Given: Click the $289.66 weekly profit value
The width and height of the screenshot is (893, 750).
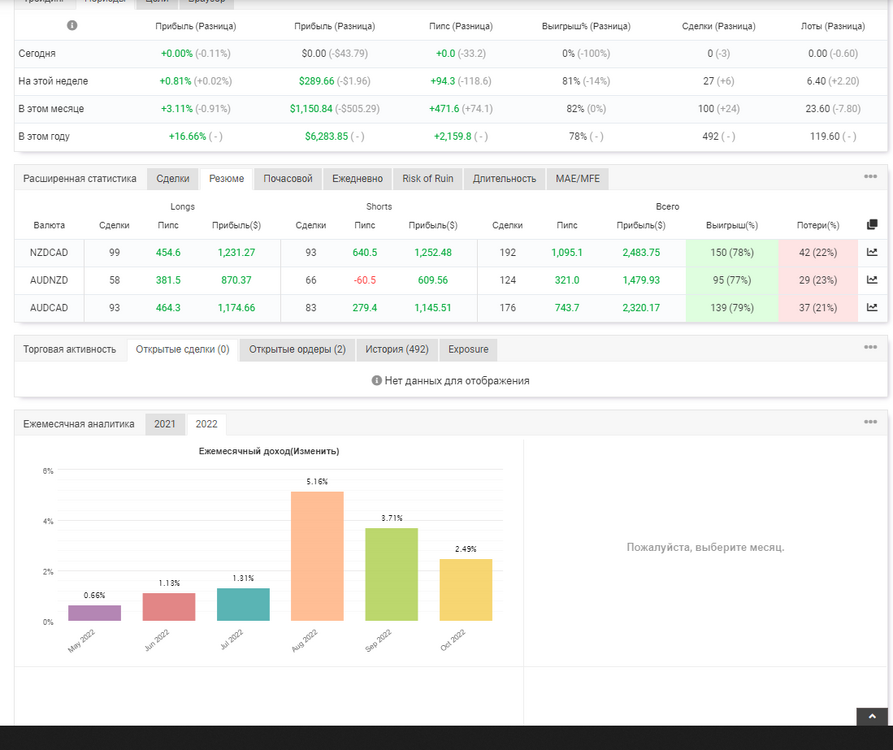Looking at the screenshot, I should click(x=317, y=81).
